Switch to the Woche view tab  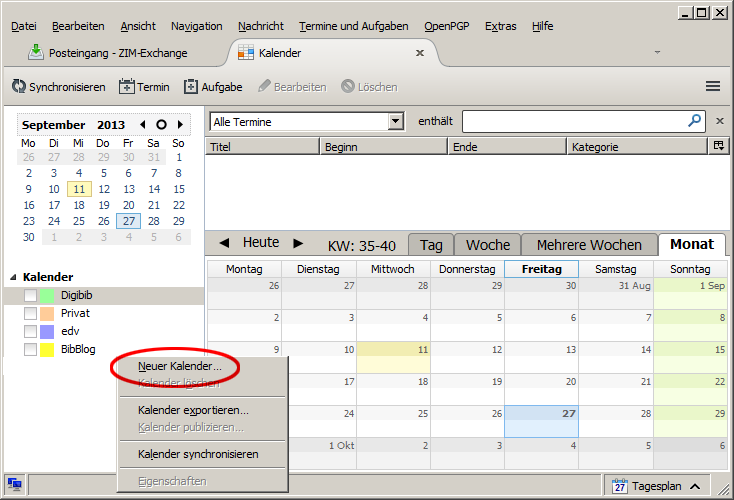point(488,245)
